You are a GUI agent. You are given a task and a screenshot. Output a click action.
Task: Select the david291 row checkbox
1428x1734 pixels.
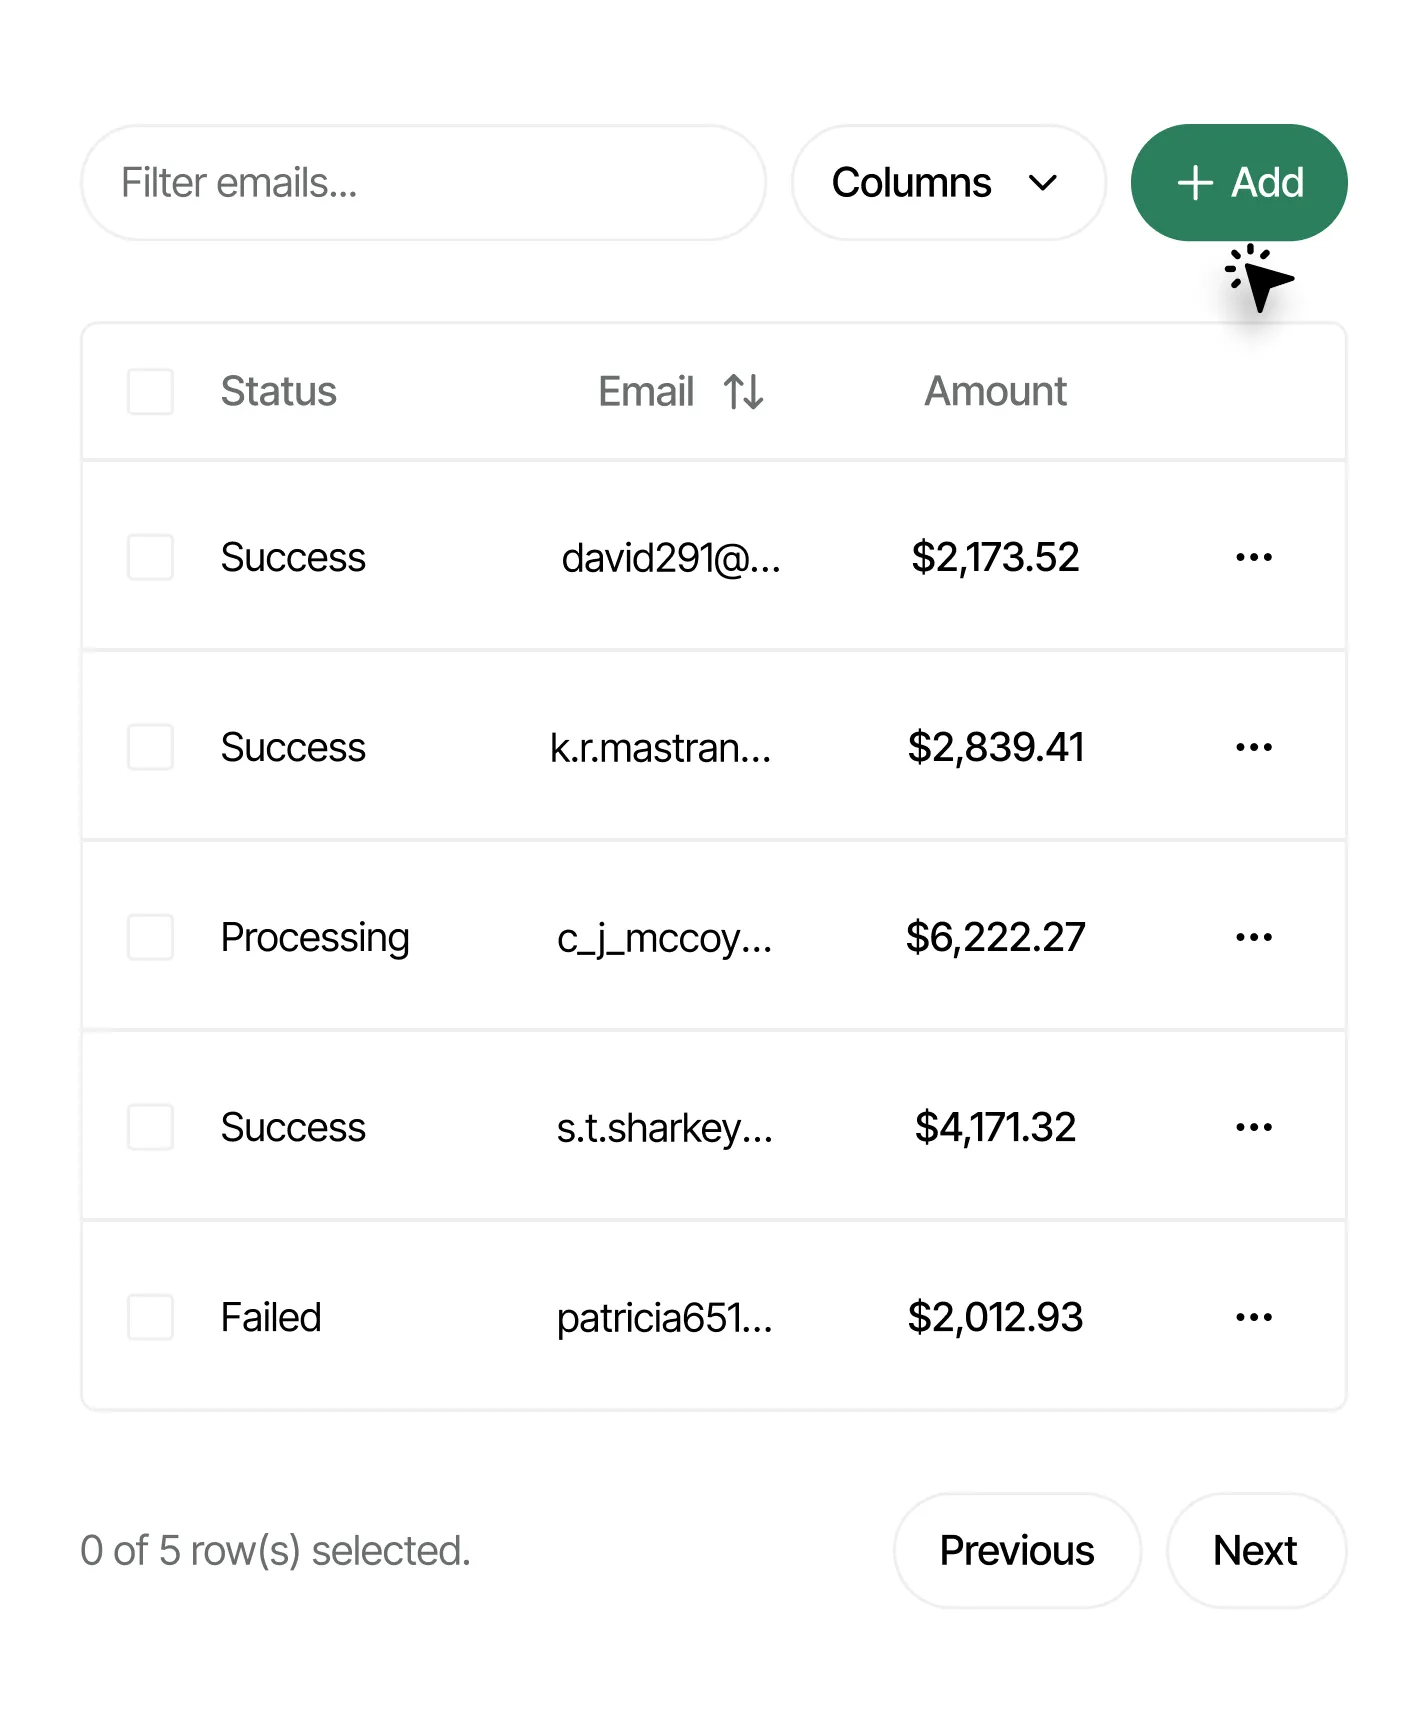(150, 557)
